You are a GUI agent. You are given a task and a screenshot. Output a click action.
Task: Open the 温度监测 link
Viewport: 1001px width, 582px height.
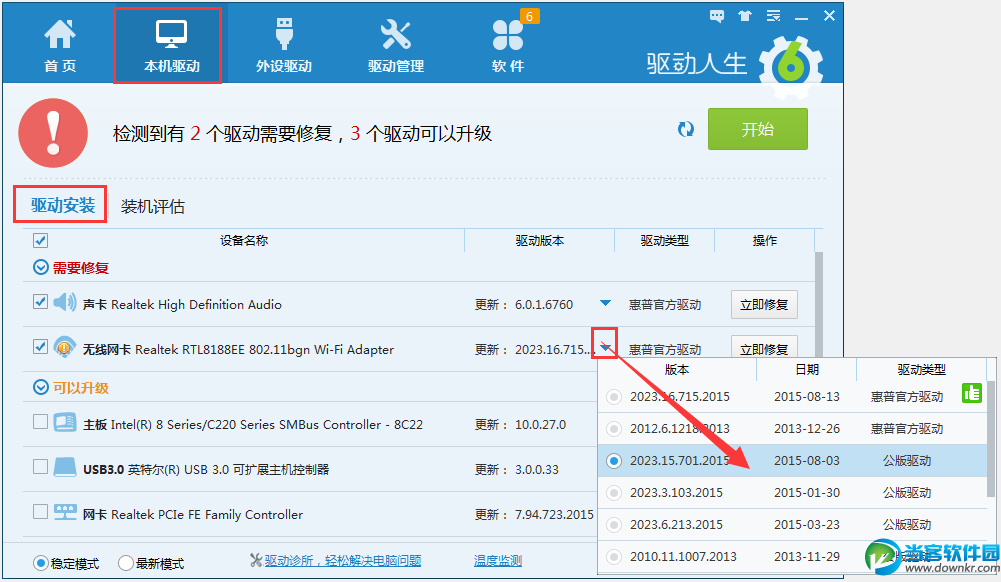click(498, 560)
